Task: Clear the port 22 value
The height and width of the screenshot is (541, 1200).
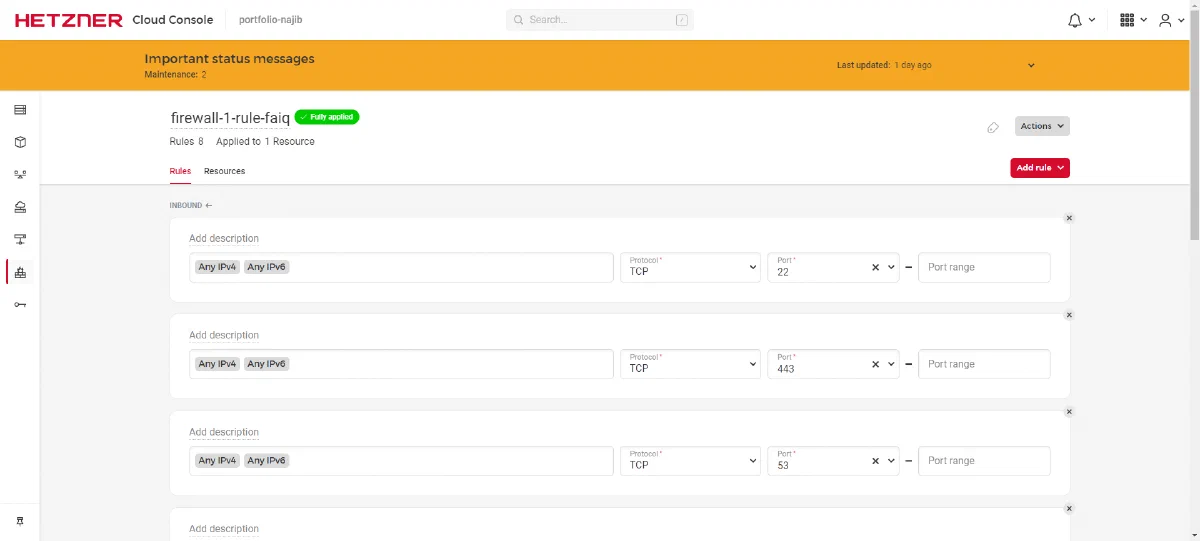Action: point(876,267)
